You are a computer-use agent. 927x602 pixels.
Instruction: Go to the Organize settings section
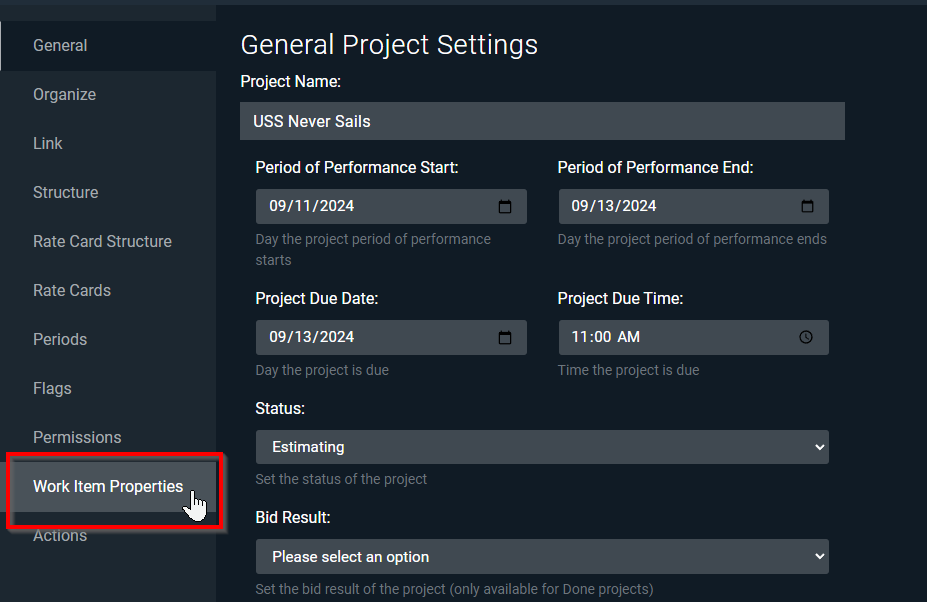(64, 95)
